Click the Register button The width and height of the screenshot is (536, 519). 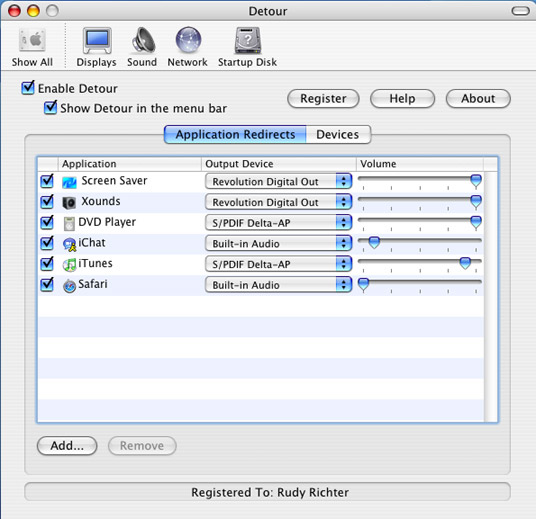coord(323,99)
